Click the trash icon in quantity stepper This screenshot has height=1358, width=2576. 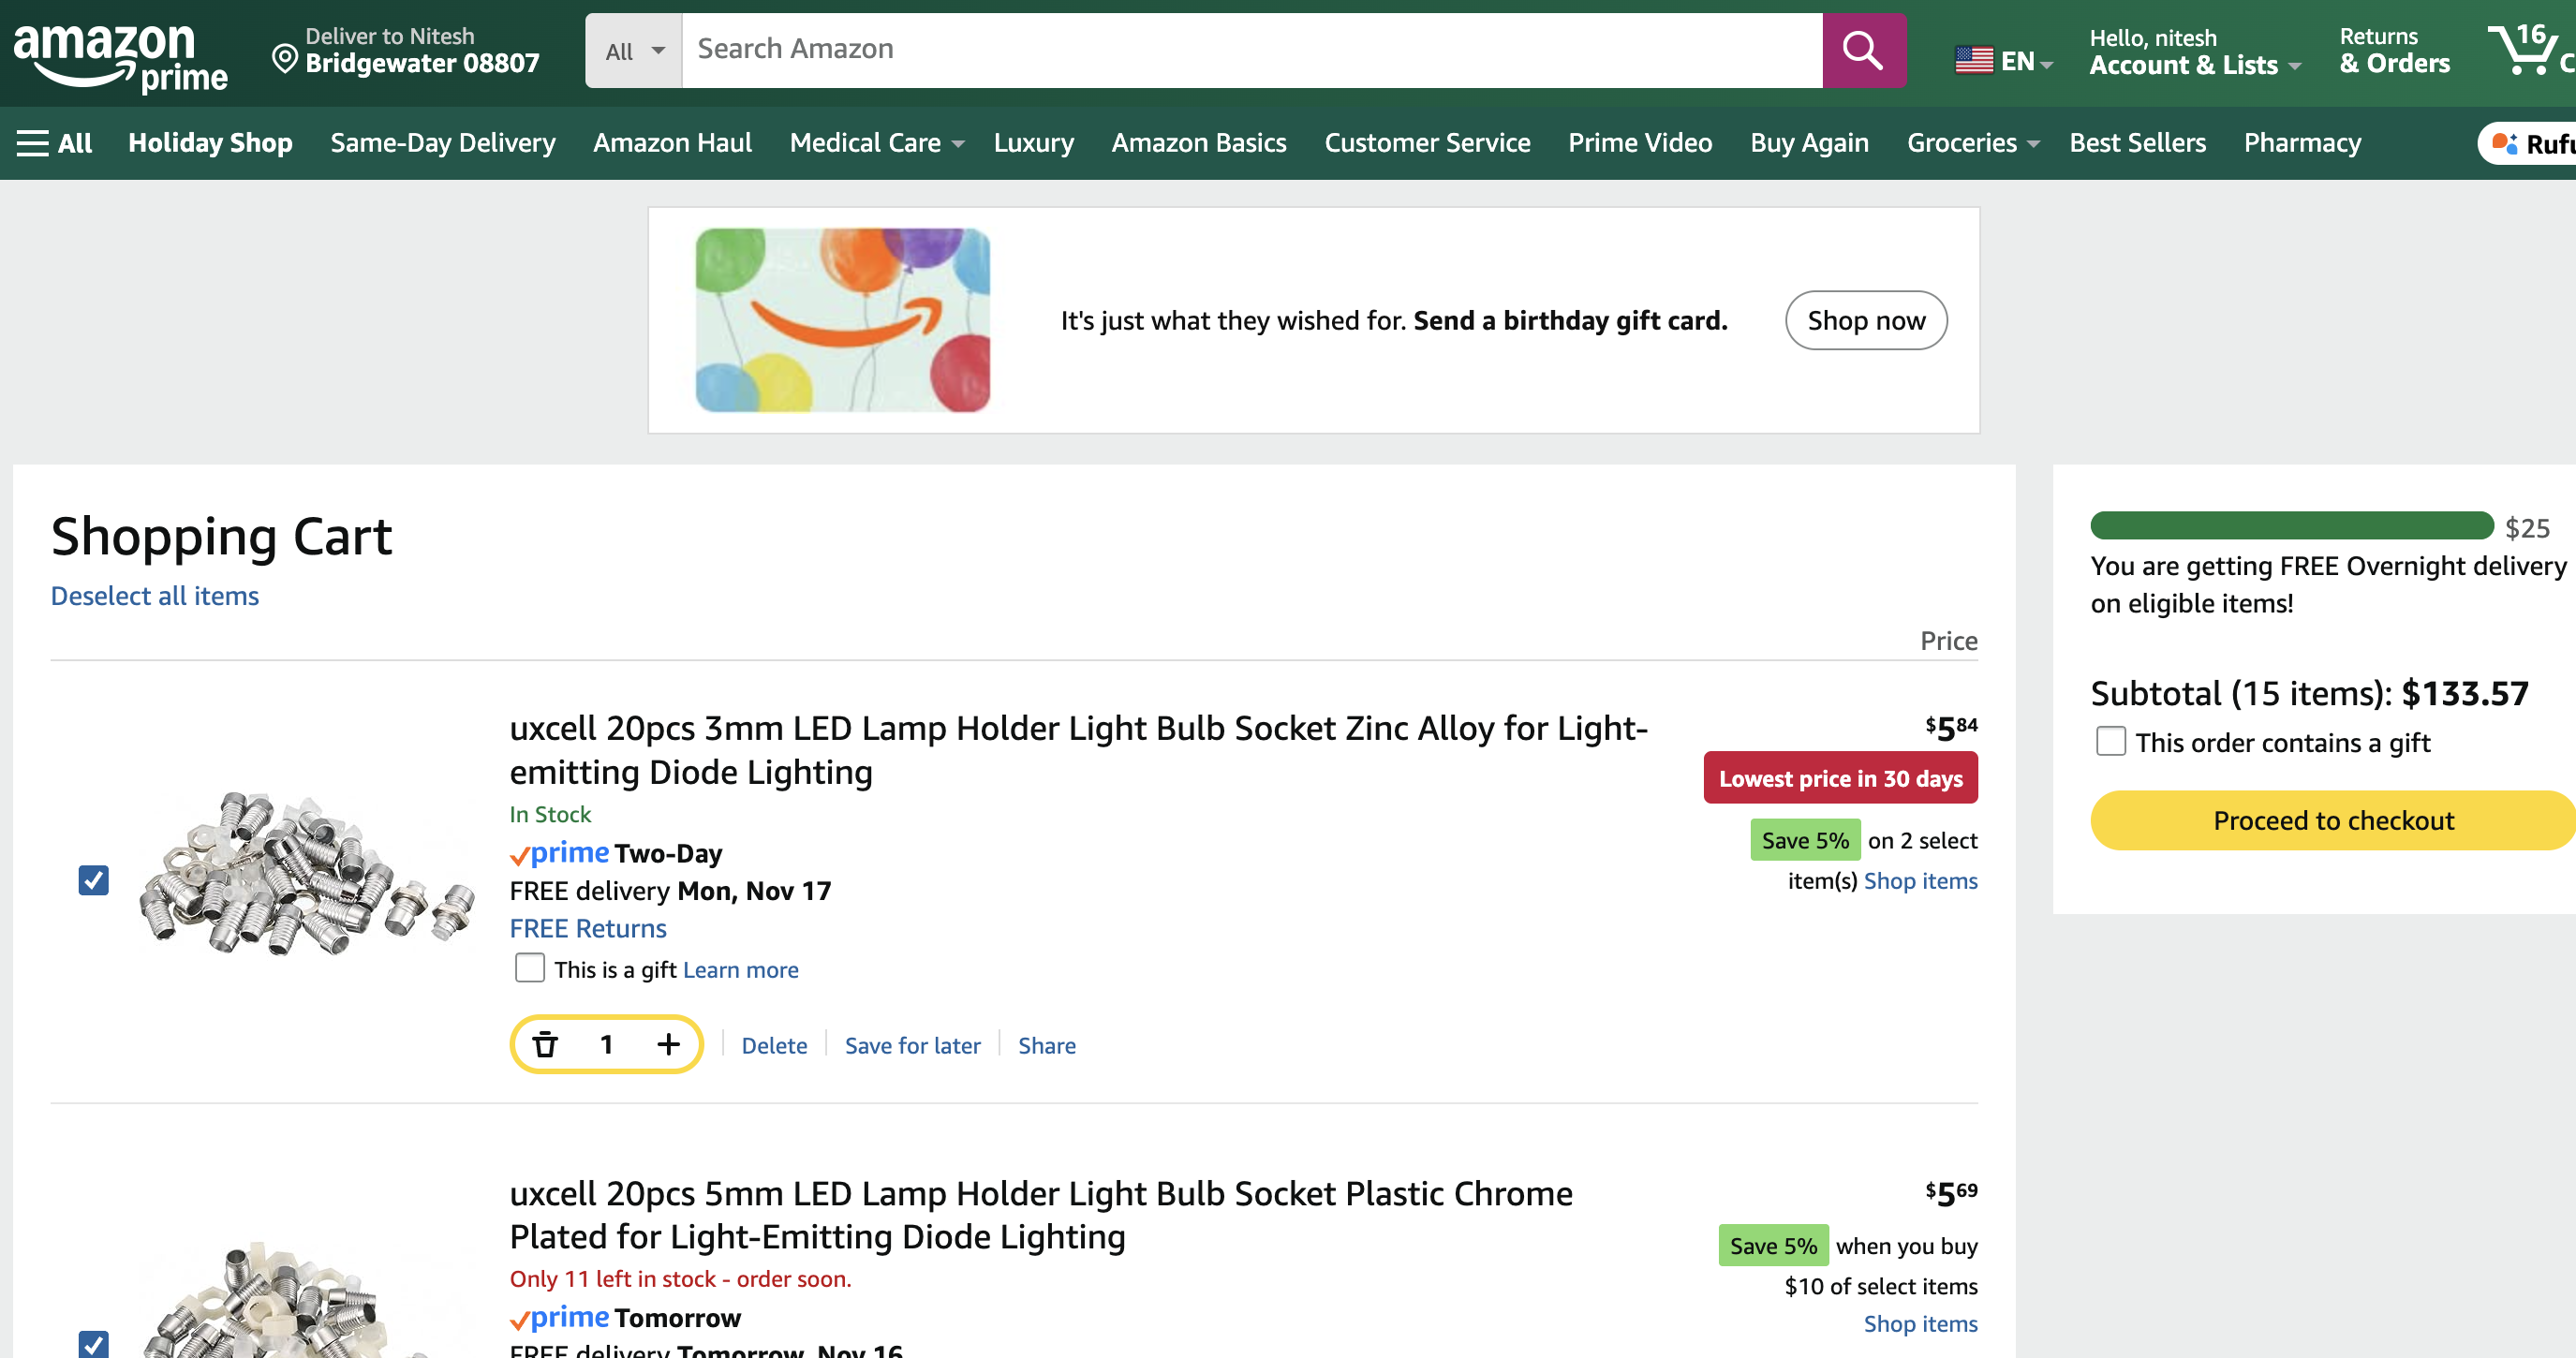click(x=545, y=1044)
